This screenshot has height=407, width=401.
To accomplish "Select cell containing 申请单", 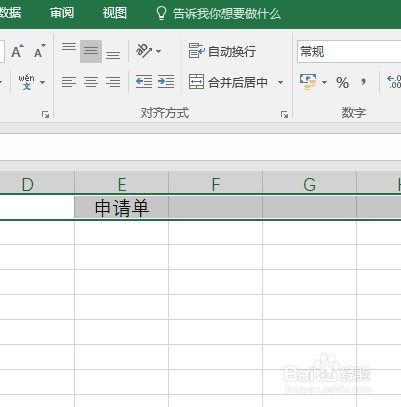I will [x=122, y=207].
